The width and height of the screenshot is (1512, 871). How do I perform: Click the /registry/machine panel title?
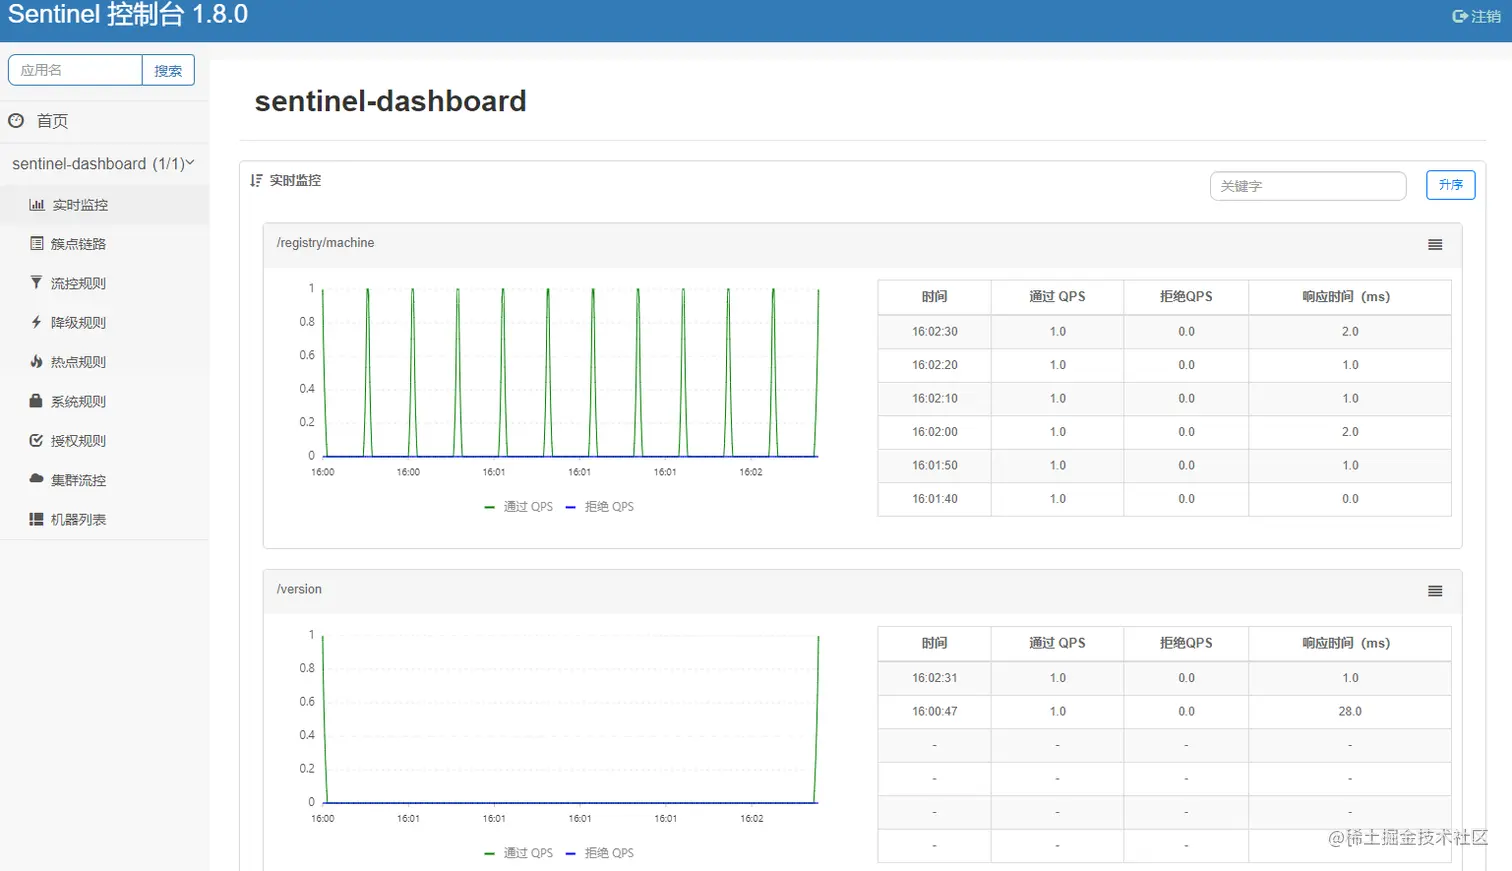(325, 243)
